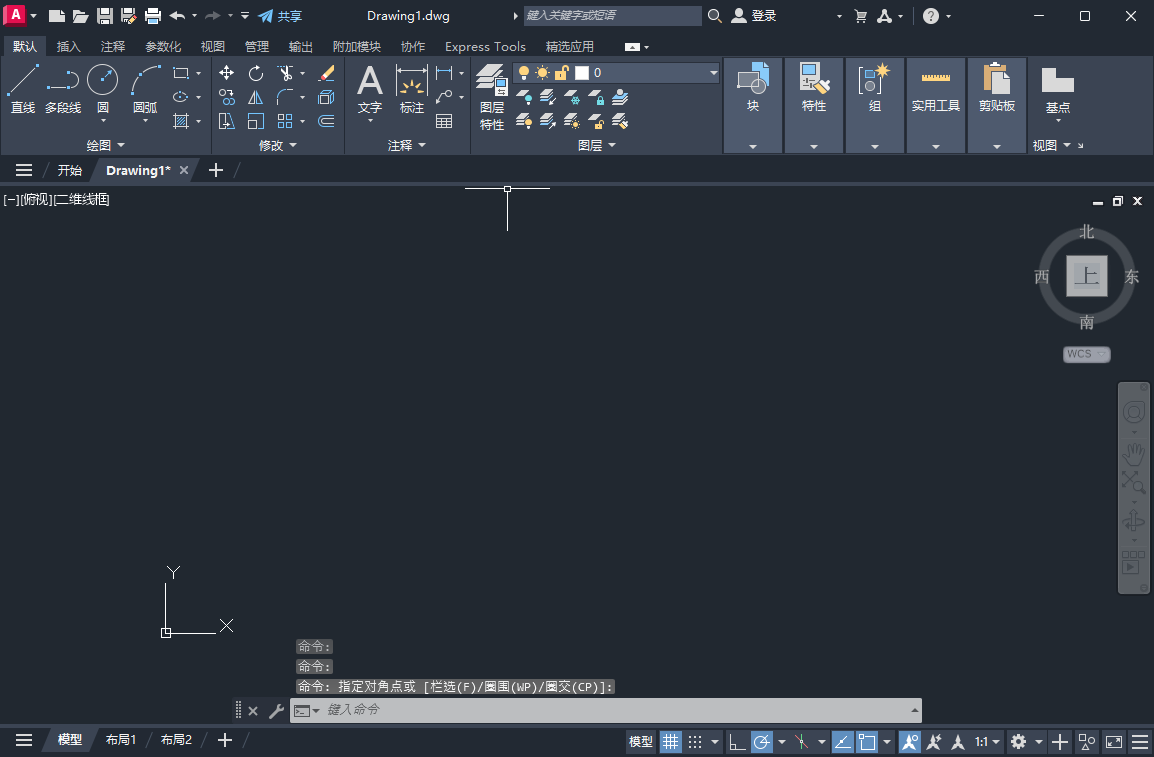Toggle grid display in status bar
The width and height of the screenshot is (1154, 757).
point(670,742)
